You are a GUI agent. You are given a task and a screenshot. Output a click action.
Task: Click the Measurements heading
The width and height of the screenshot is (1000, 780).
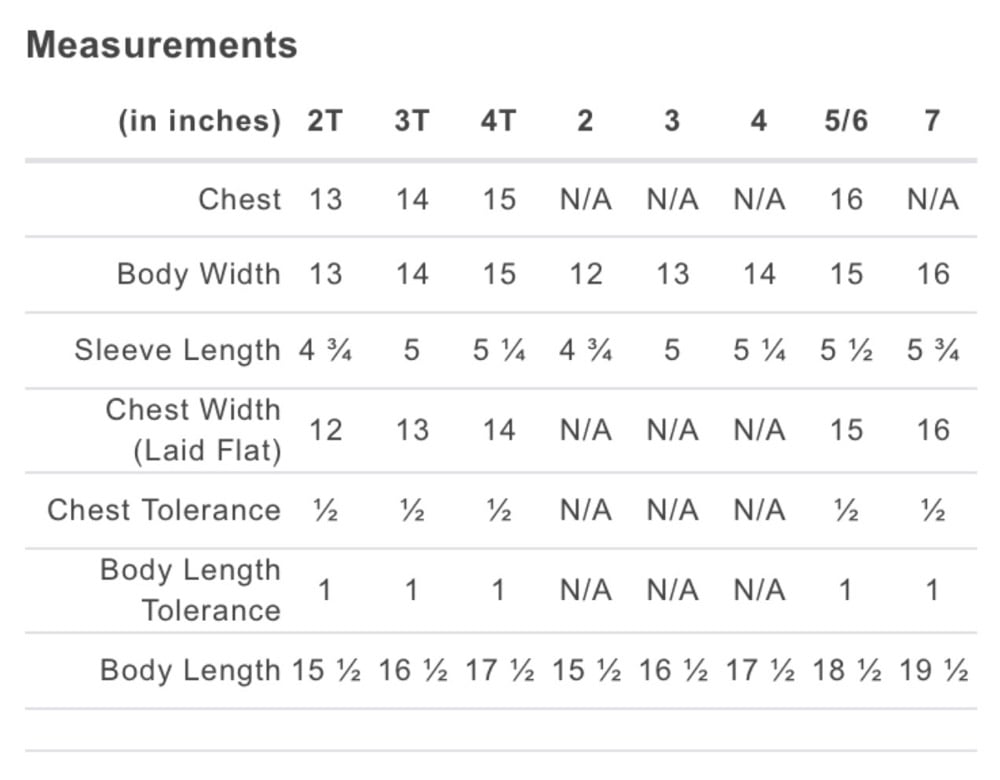point(161,45)
